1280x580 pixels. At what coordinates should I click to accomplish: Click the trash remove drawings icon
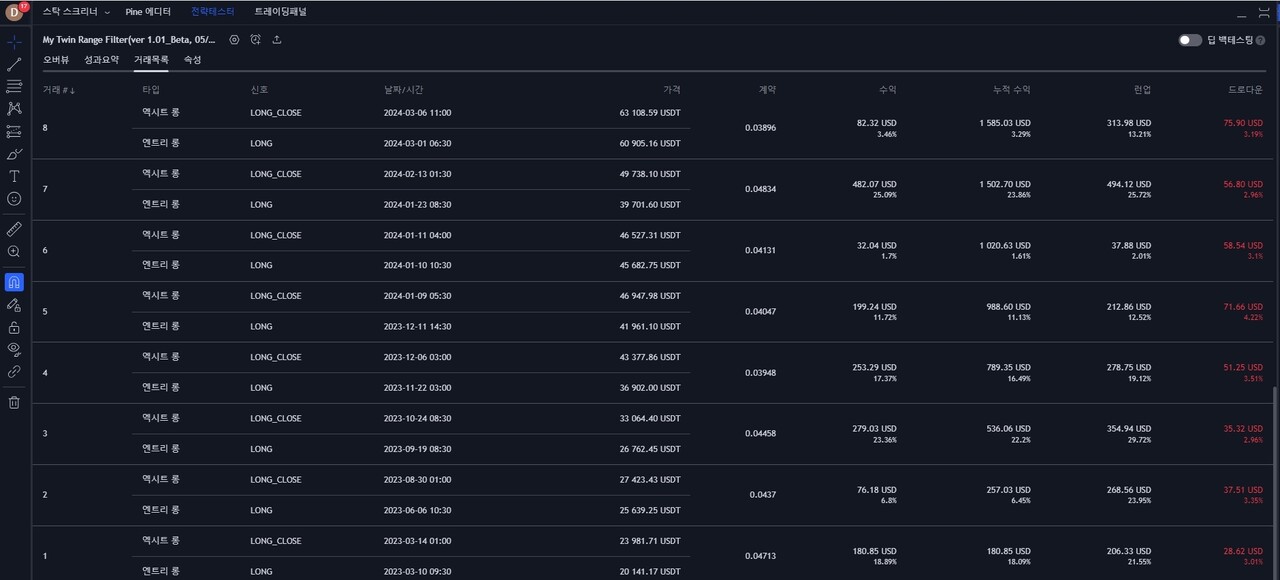(x=14, y=402)
